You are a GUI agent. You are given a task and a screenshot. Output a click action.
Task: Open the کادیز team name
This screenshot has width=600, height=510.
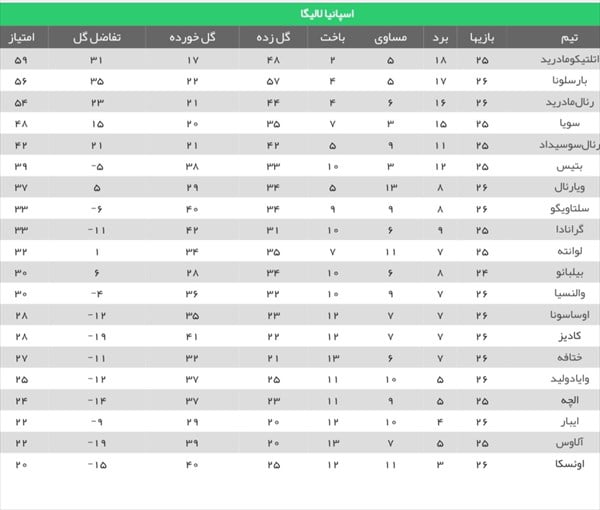click(x=575, y=334)
